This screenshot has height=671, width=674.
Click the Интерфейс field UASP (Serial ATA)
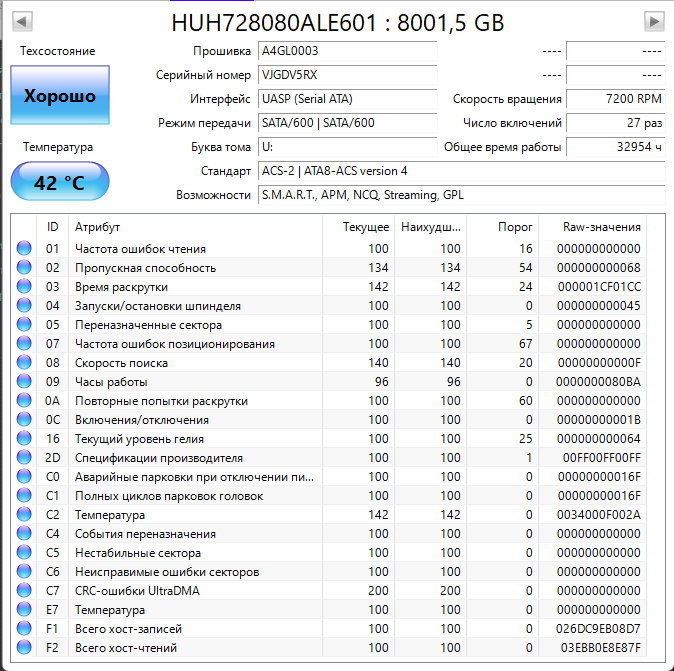(x=347, y=99)
